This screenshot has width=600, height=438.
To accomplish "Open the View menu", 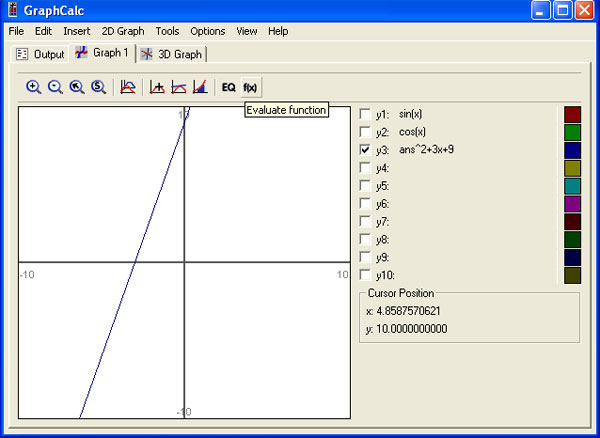I will coord(246,31).
